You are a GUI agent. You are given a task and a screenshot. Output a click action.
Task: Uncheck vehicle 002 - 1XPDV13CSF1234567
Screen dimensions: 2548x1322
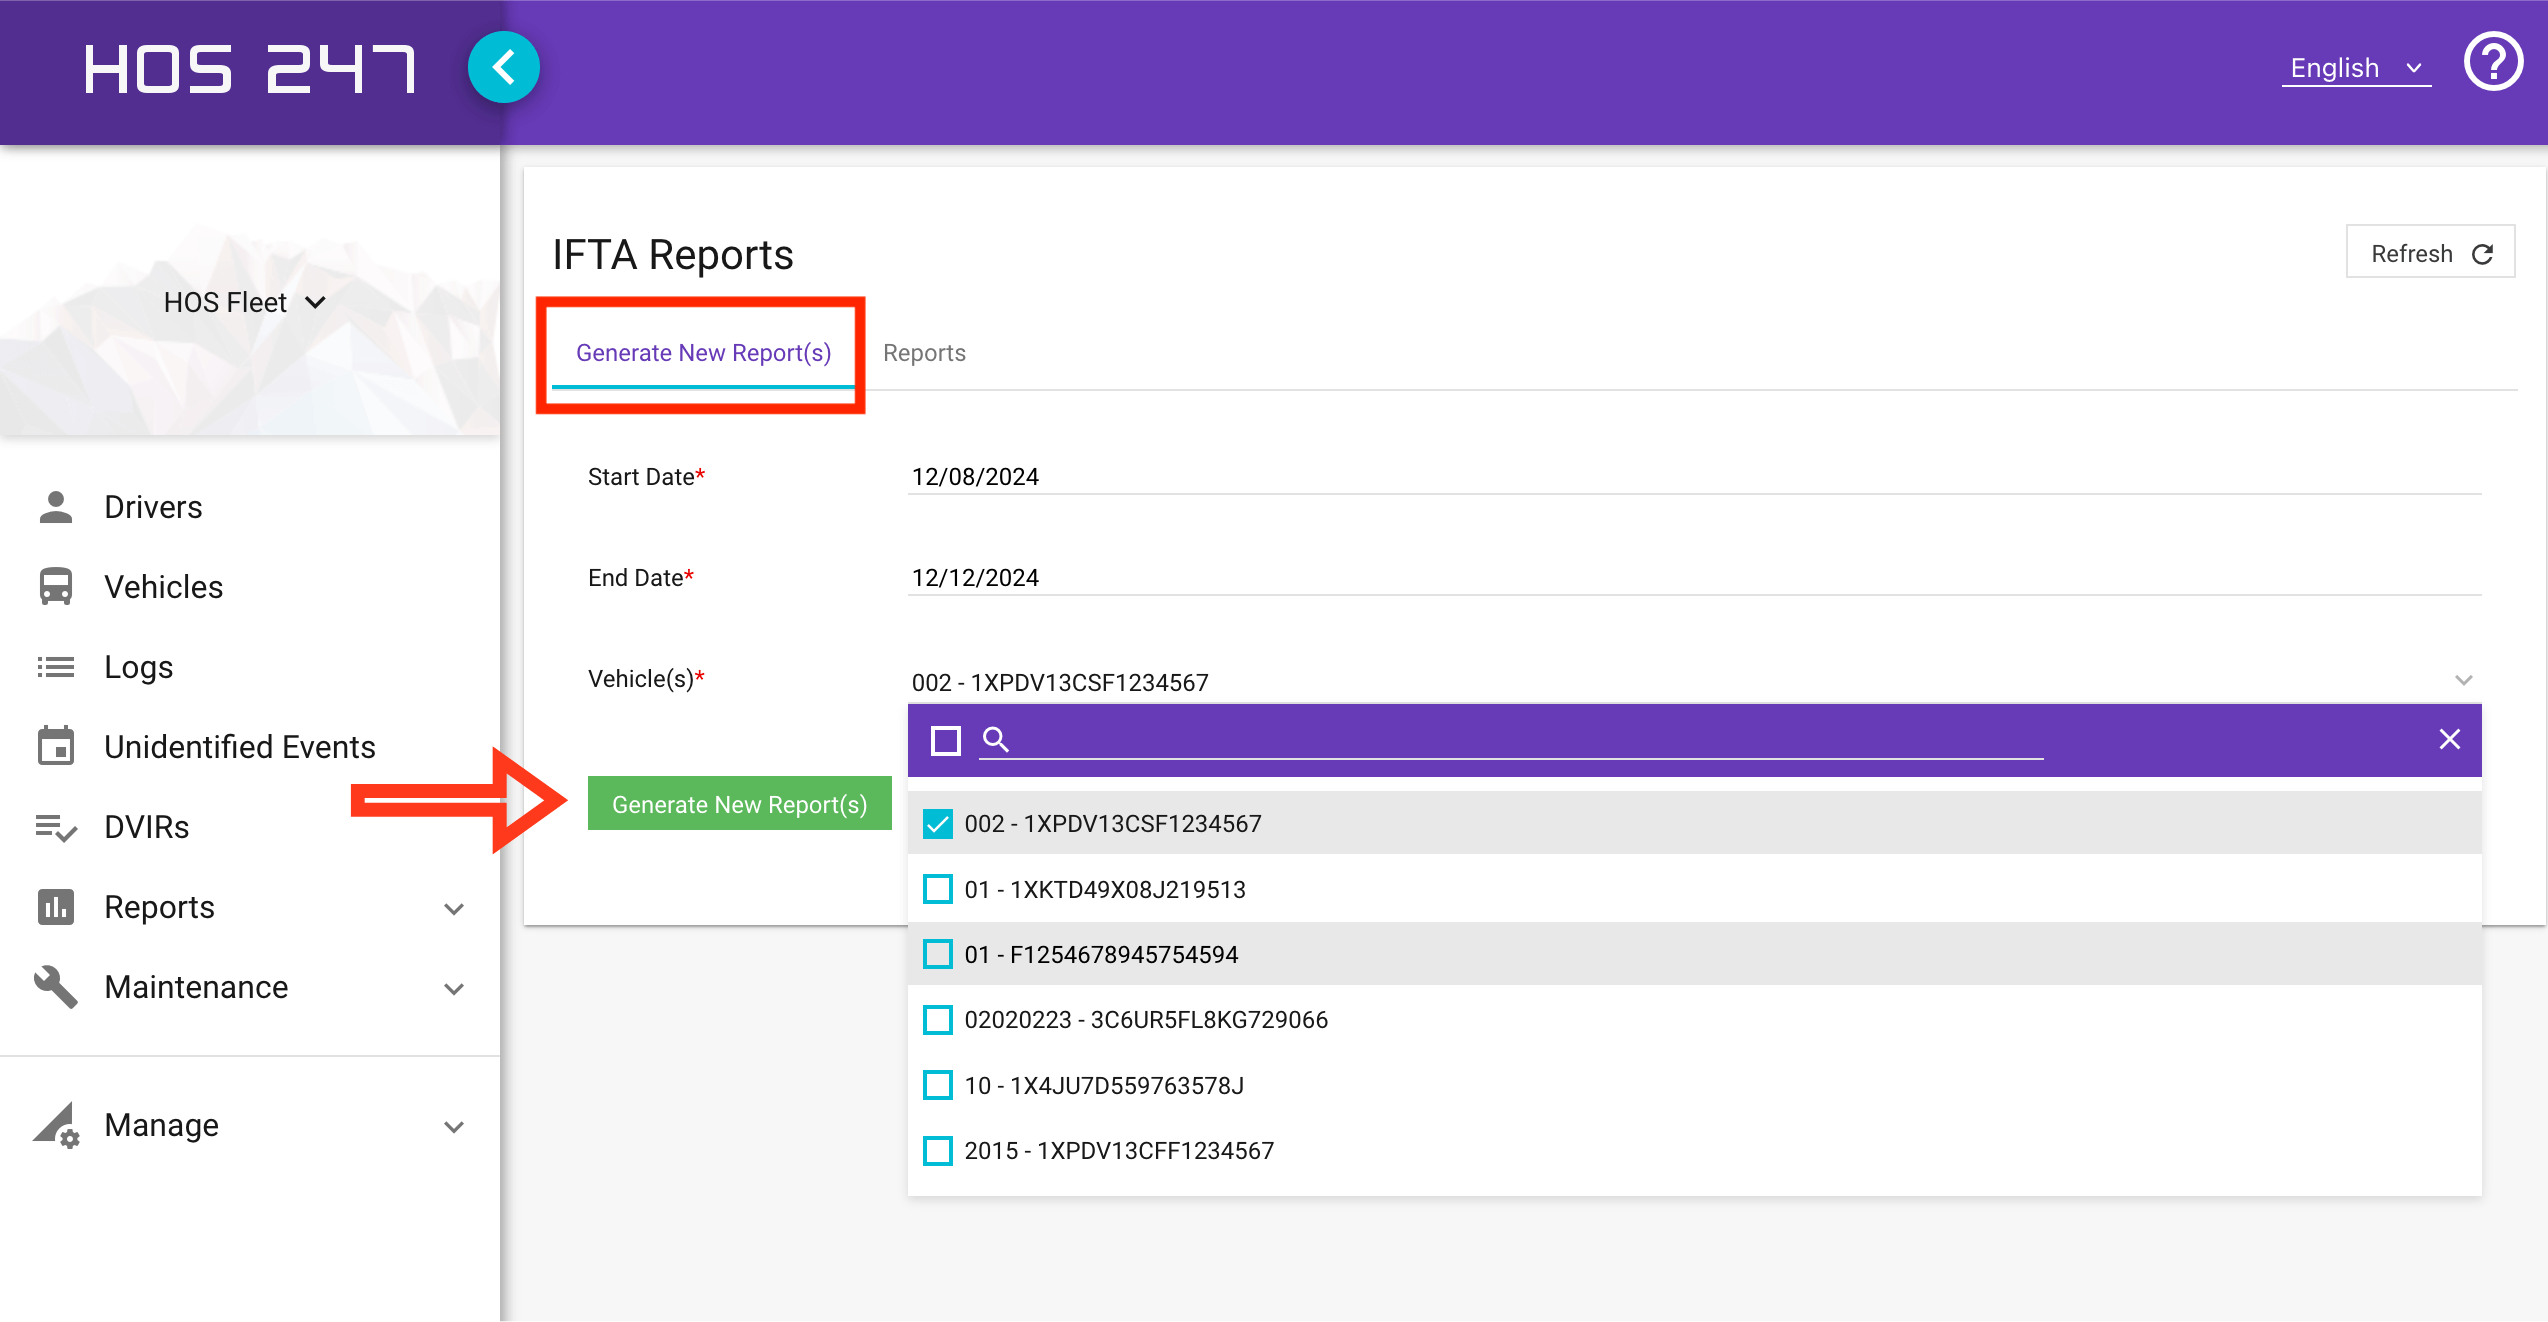tap(938, 824)
